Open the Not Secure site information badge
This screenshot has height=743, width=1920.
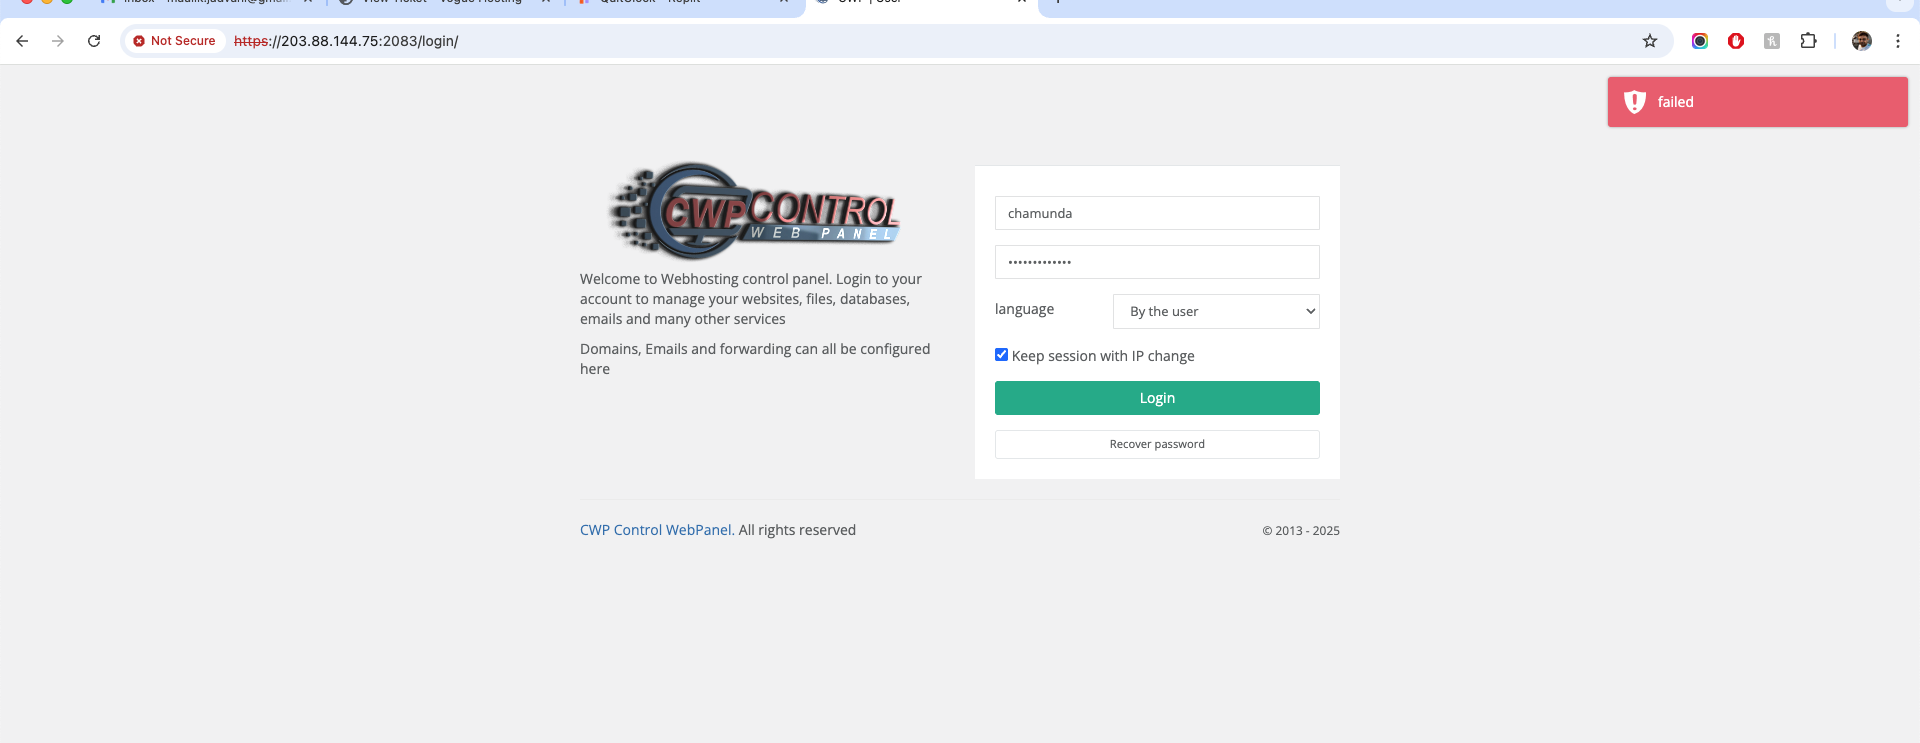175,41
